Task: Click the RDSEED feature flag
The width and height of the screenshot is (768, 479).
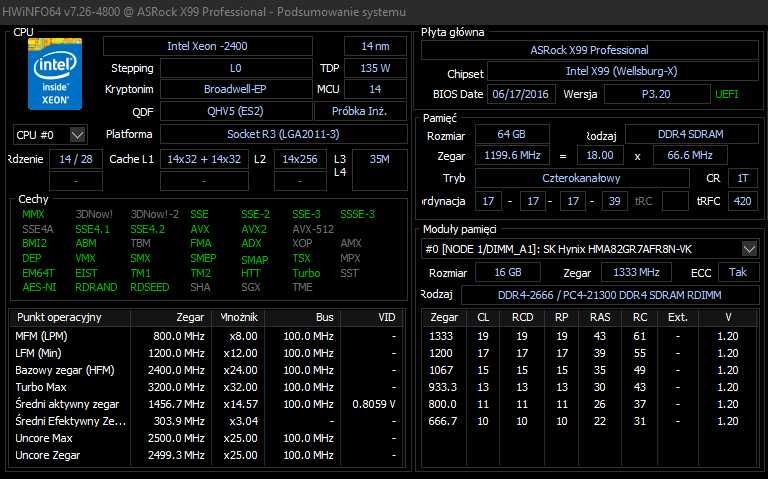Action: (149, 287)
